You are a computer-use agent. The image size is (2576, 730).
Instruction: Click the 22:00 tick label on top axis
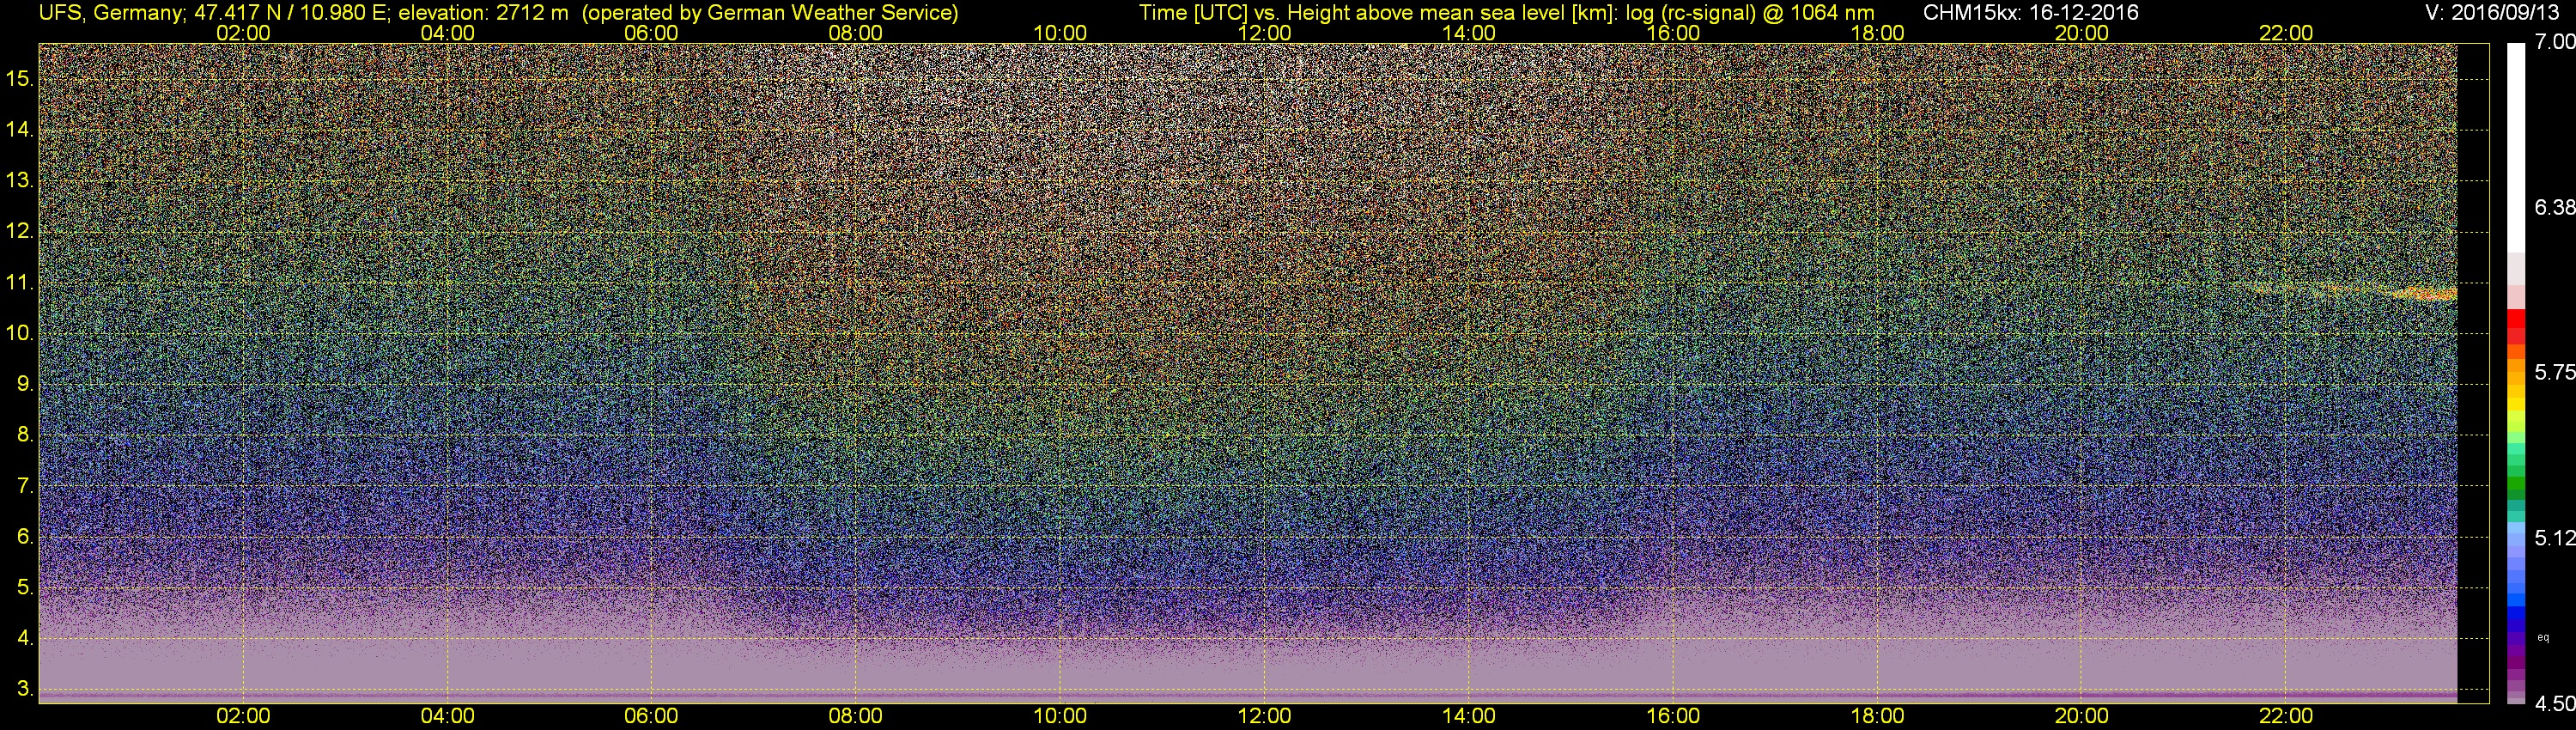pos(2286,33)
